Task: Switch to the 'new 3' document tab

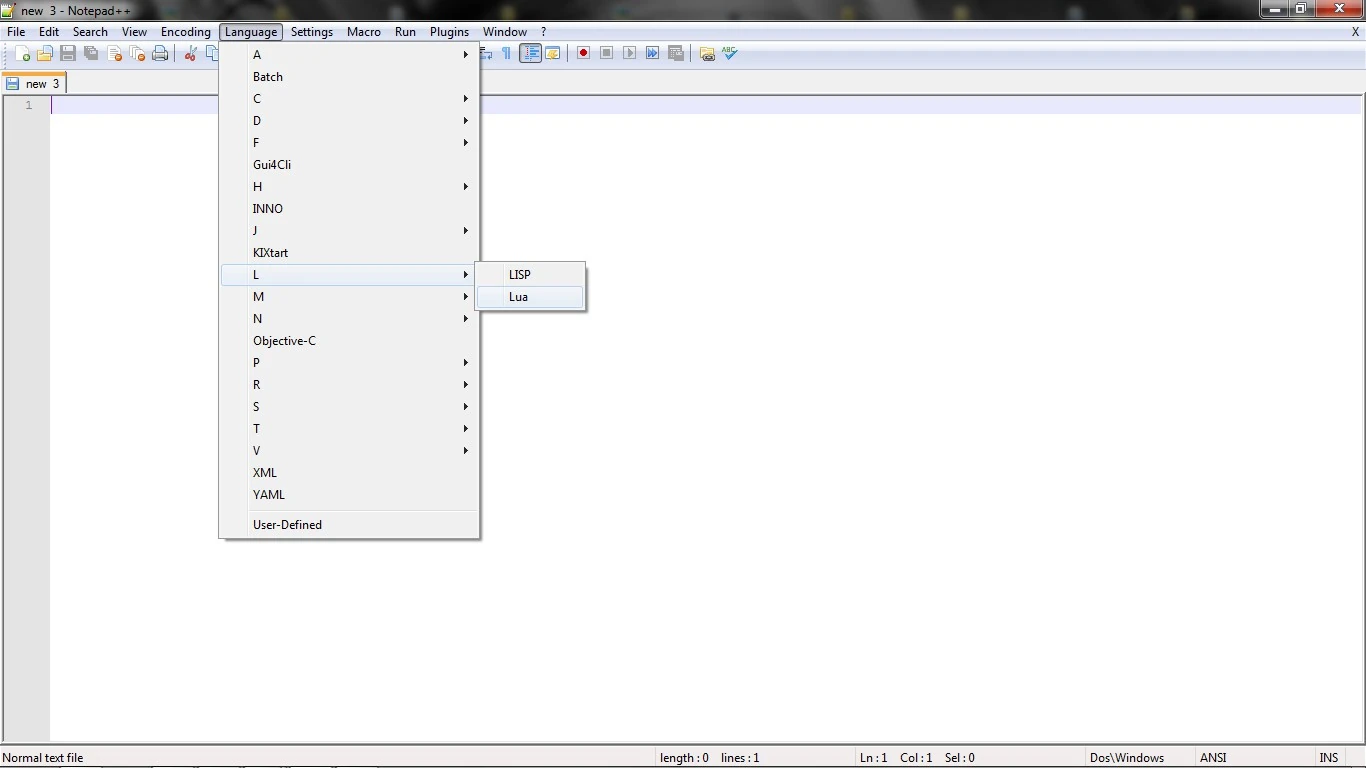Action: tap(34, 84)
